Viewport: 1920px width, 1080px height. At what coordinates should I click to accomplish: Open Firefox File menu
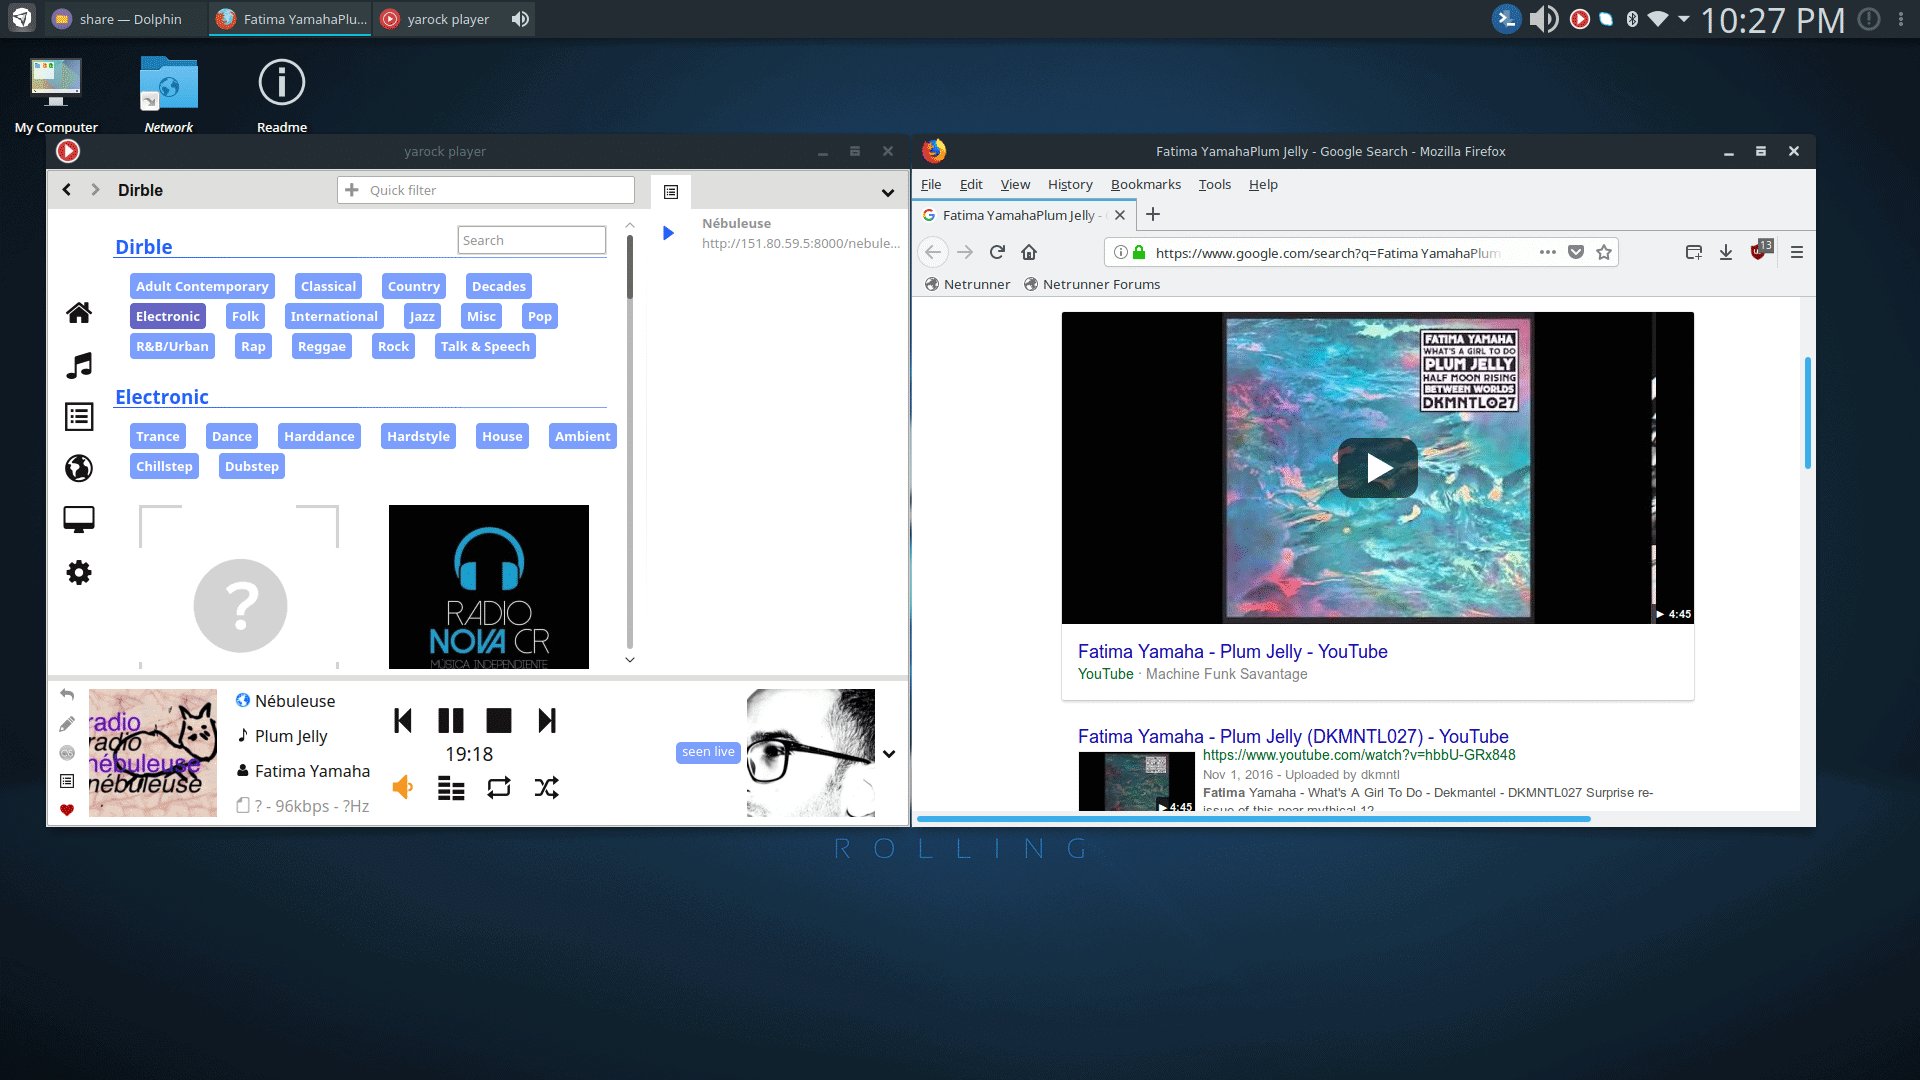[x=931, y=184]
